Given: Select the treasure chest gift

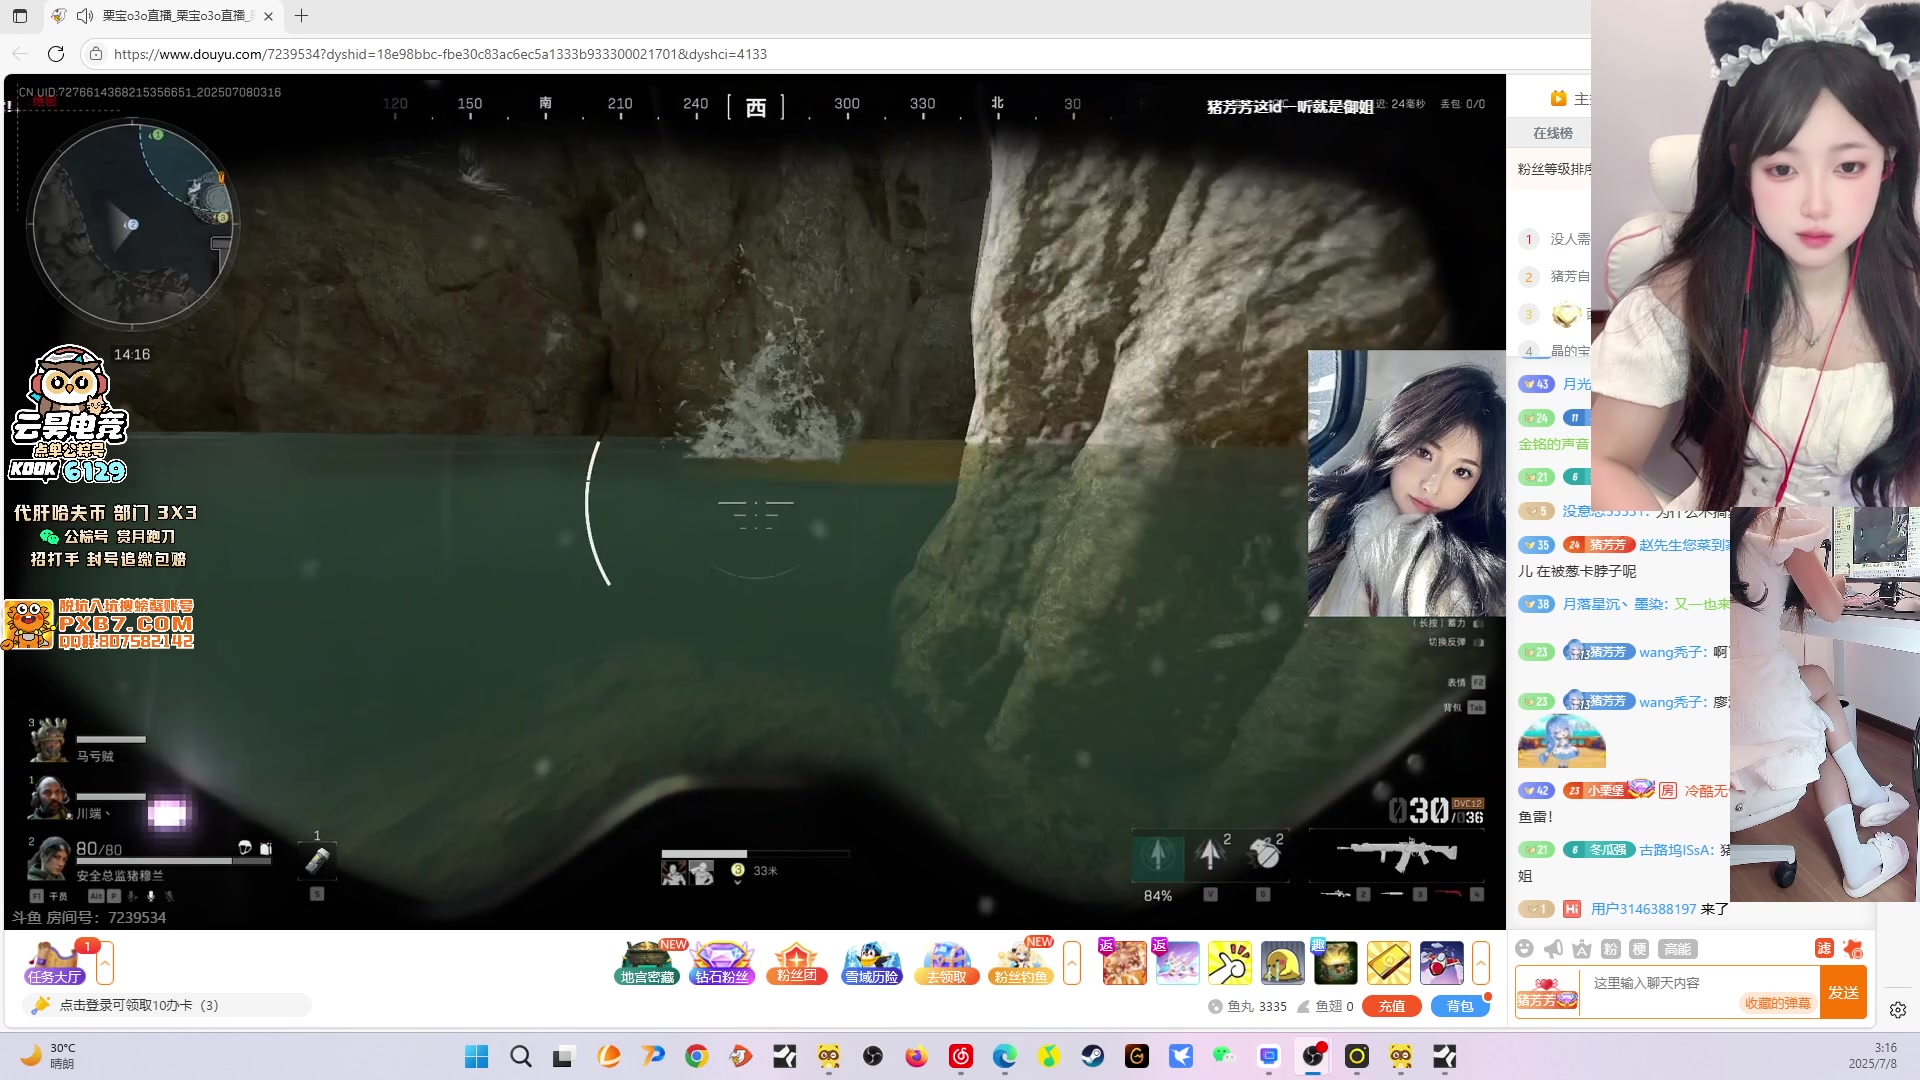Looking at the screenshot, I should [1336, 963].
